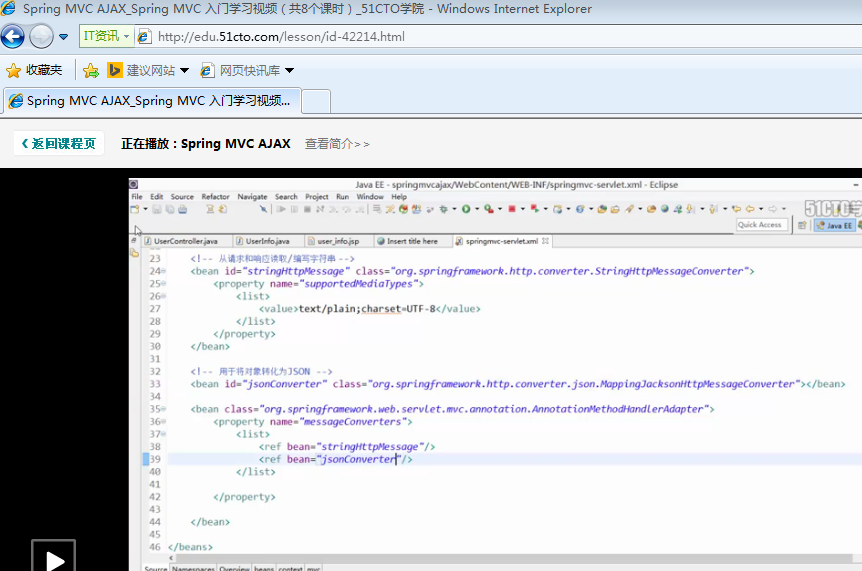Collapse bean fold marker on line 24
The height and width of the screenshot is (571, 862).
pos(163,271)
